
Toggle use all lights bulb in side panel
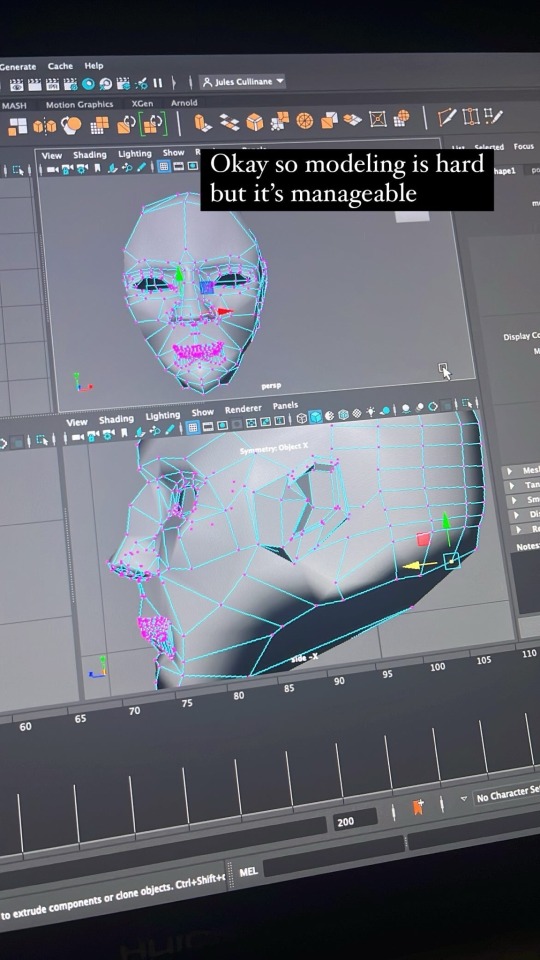click(371, 411)
